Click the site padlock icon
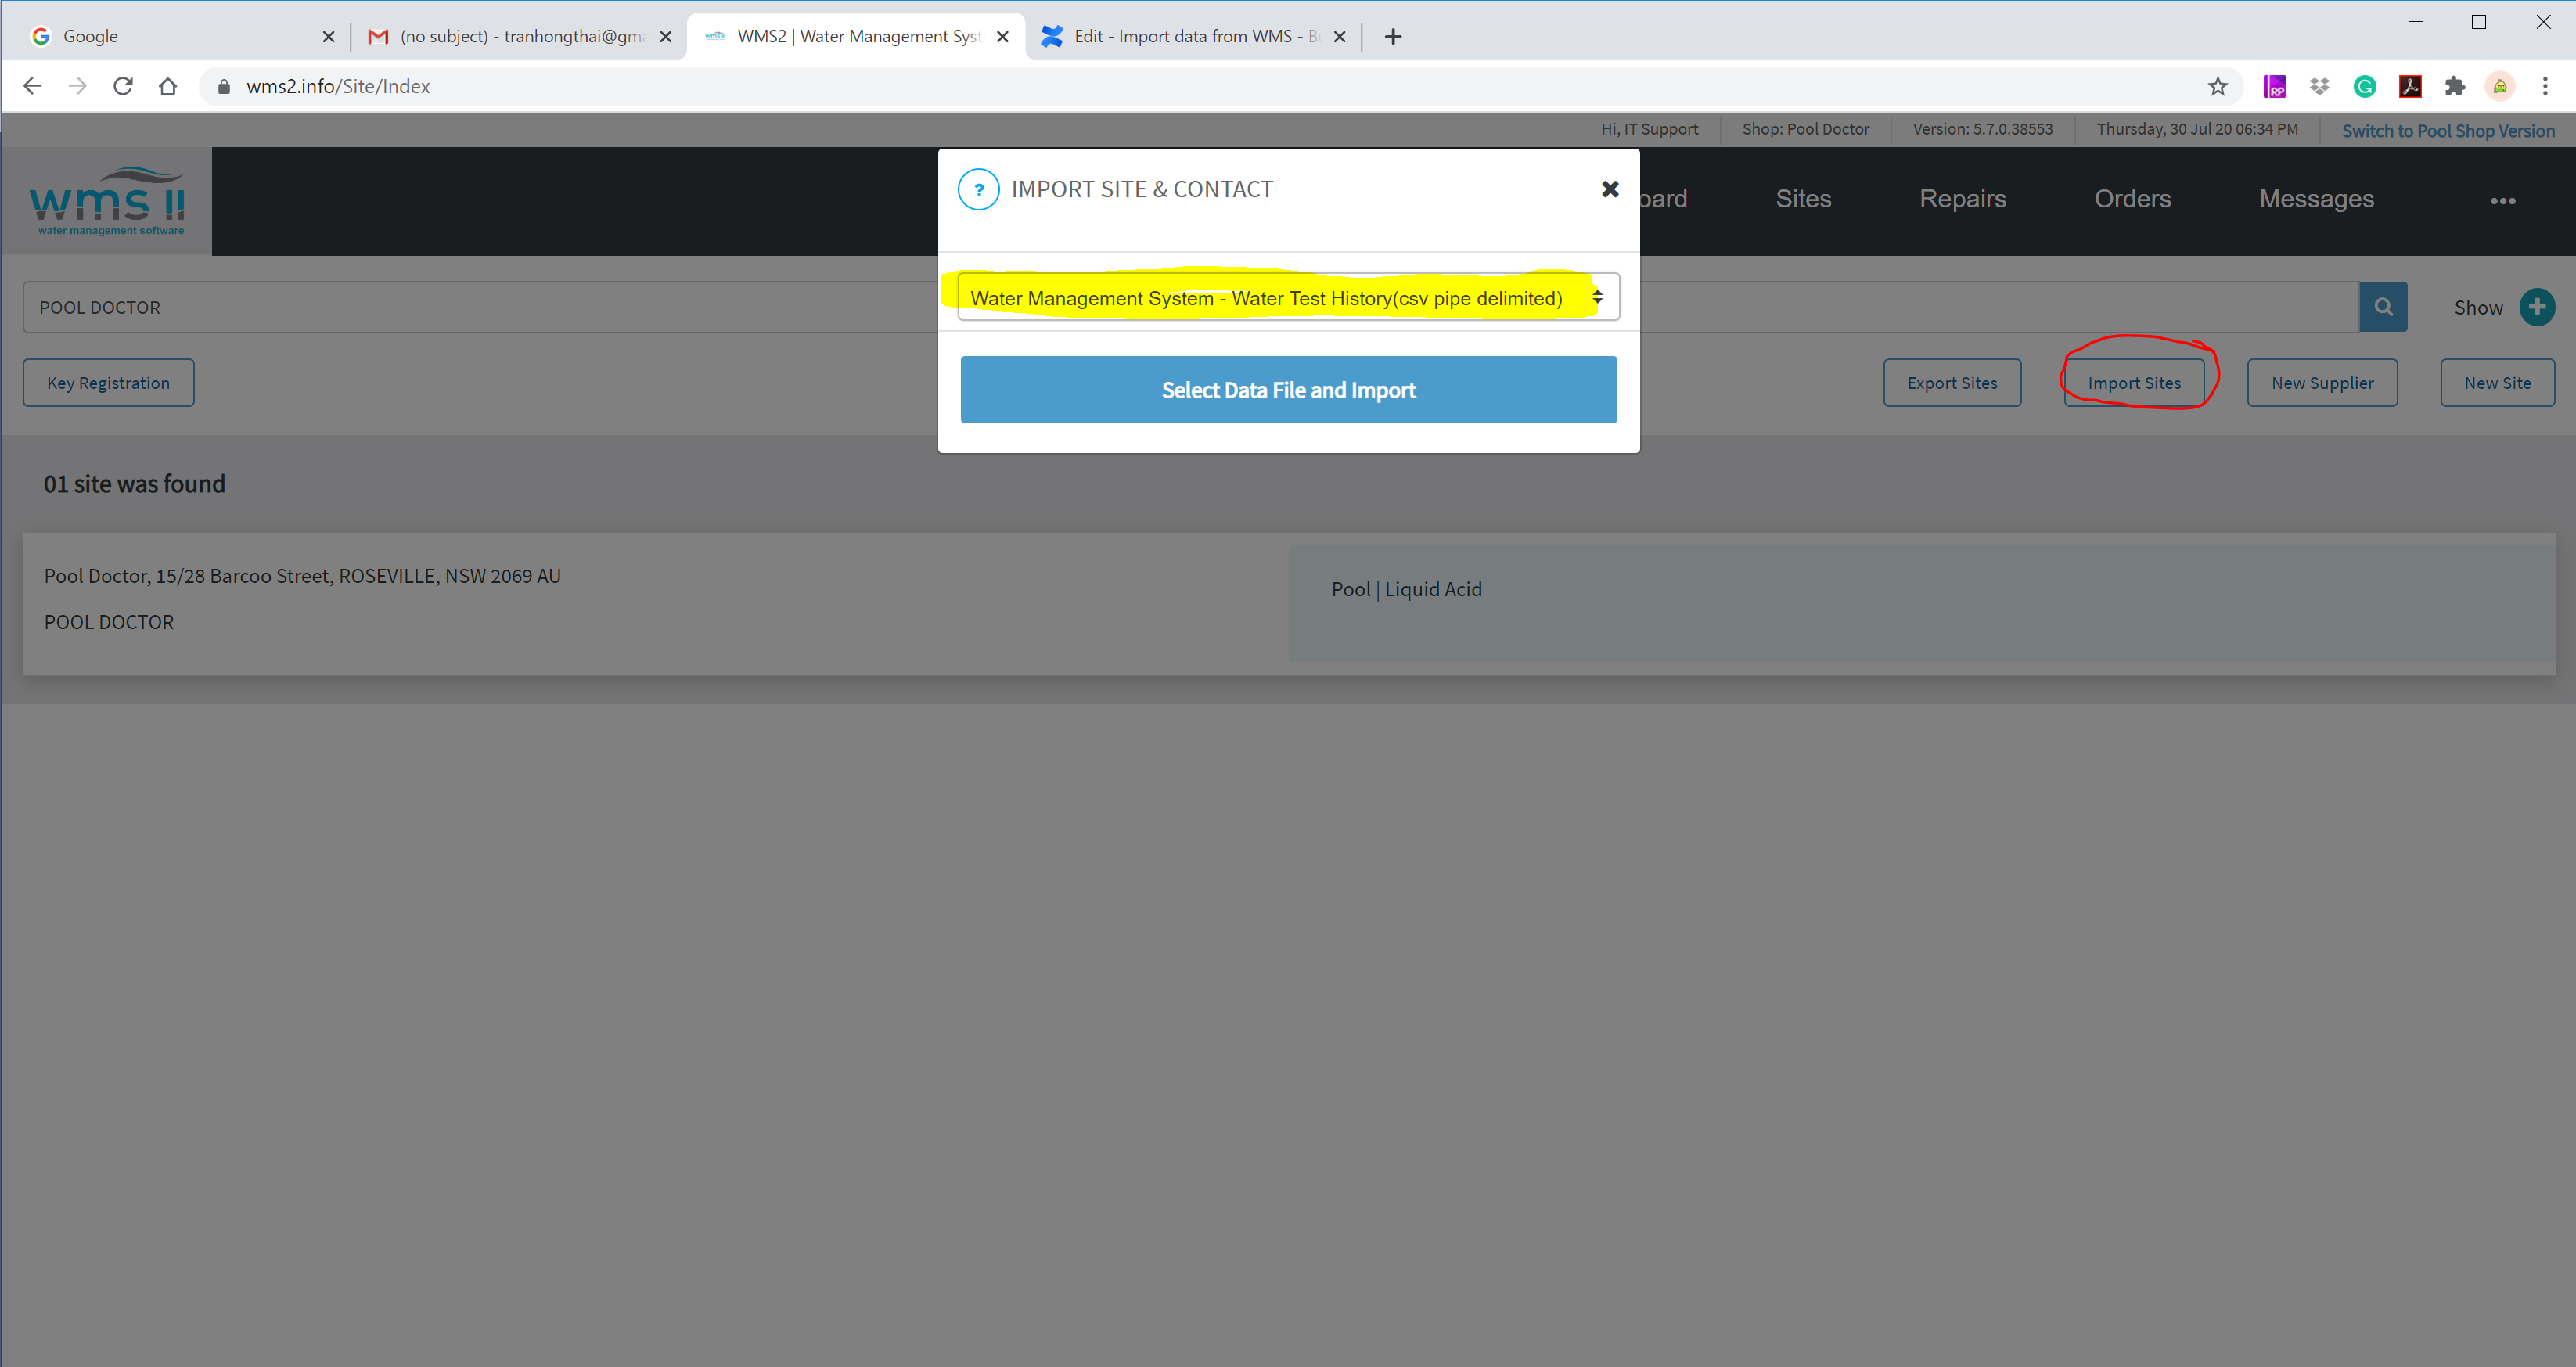The width and height of the screenshot is (2576, 1367). [x=224, y=87]
